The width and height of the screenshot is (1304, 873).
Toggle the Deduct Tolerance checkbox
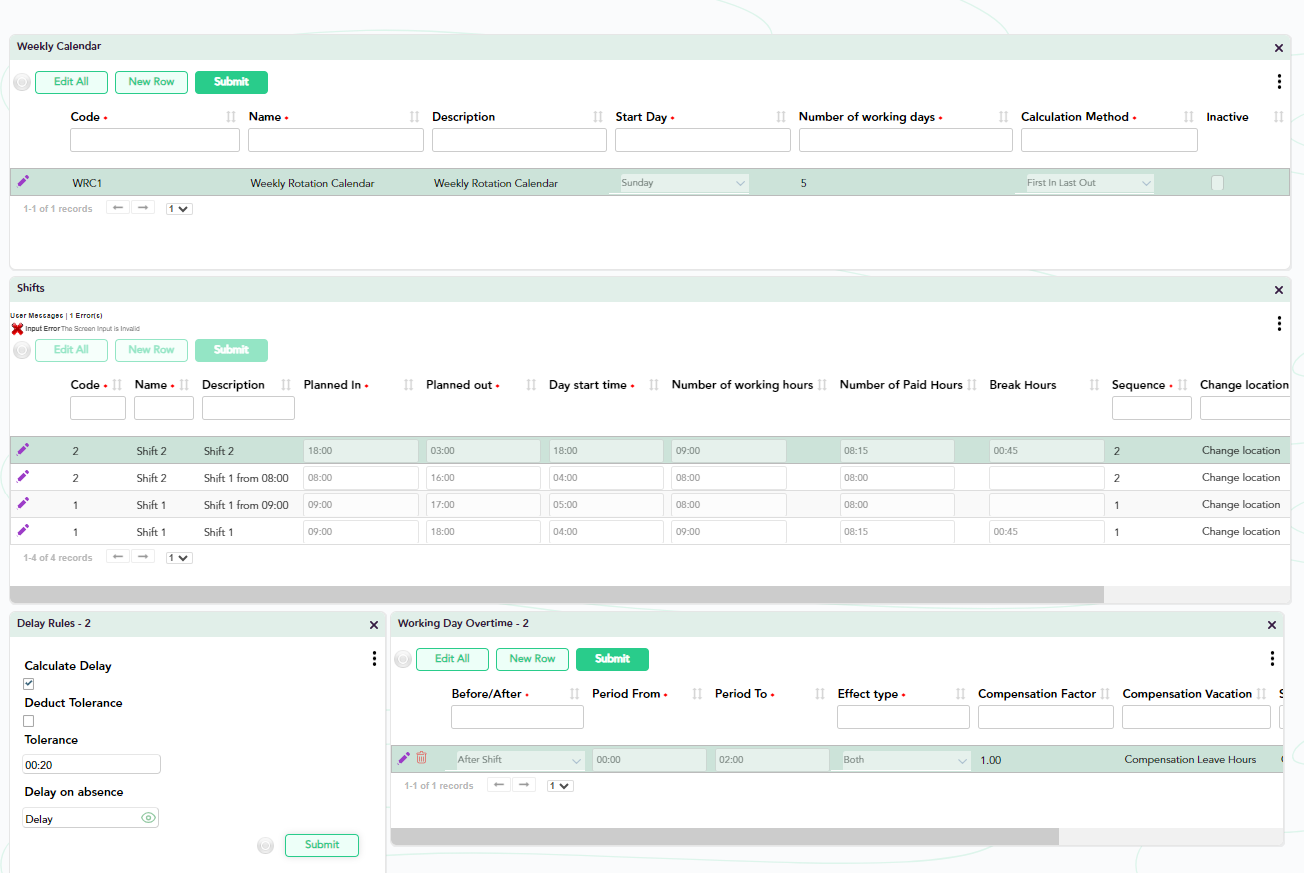pos(29,721)
